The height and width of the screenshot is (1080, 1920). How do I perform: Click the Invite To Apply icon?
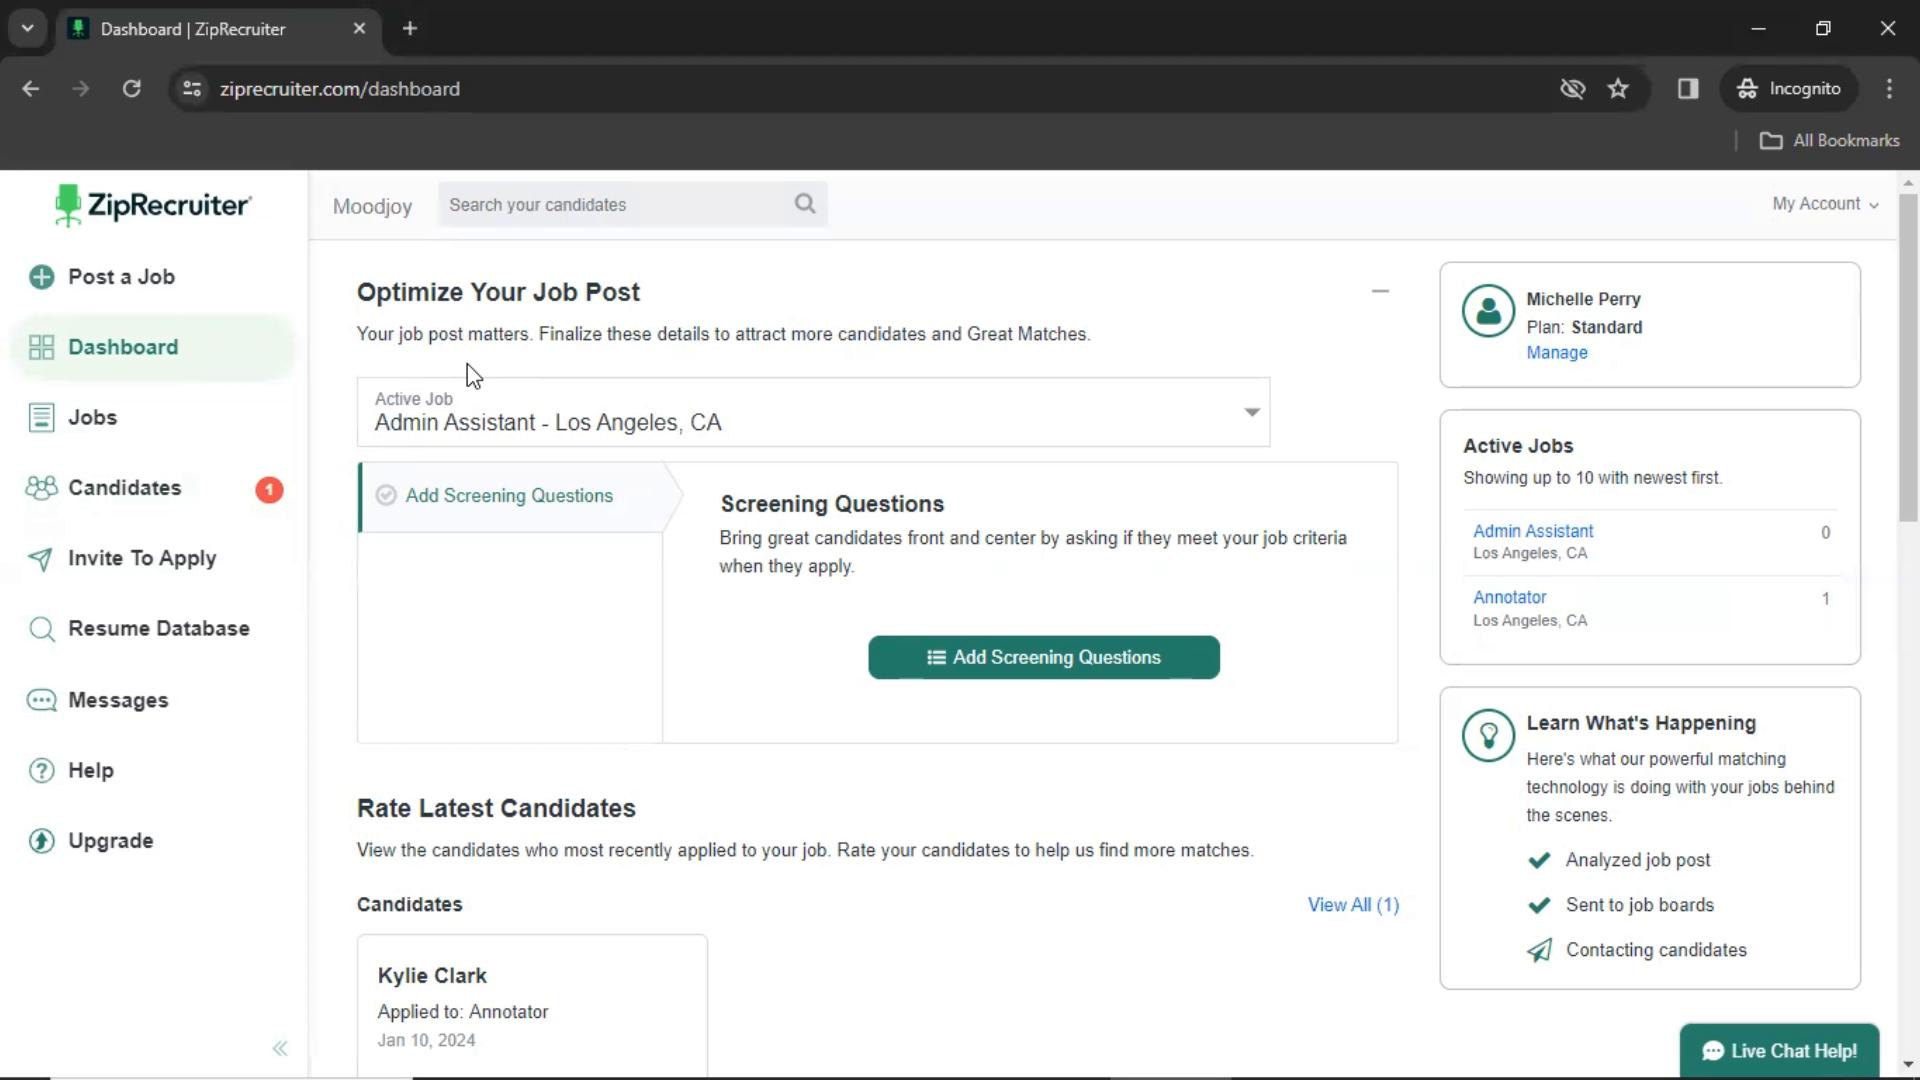coord(41,558)
